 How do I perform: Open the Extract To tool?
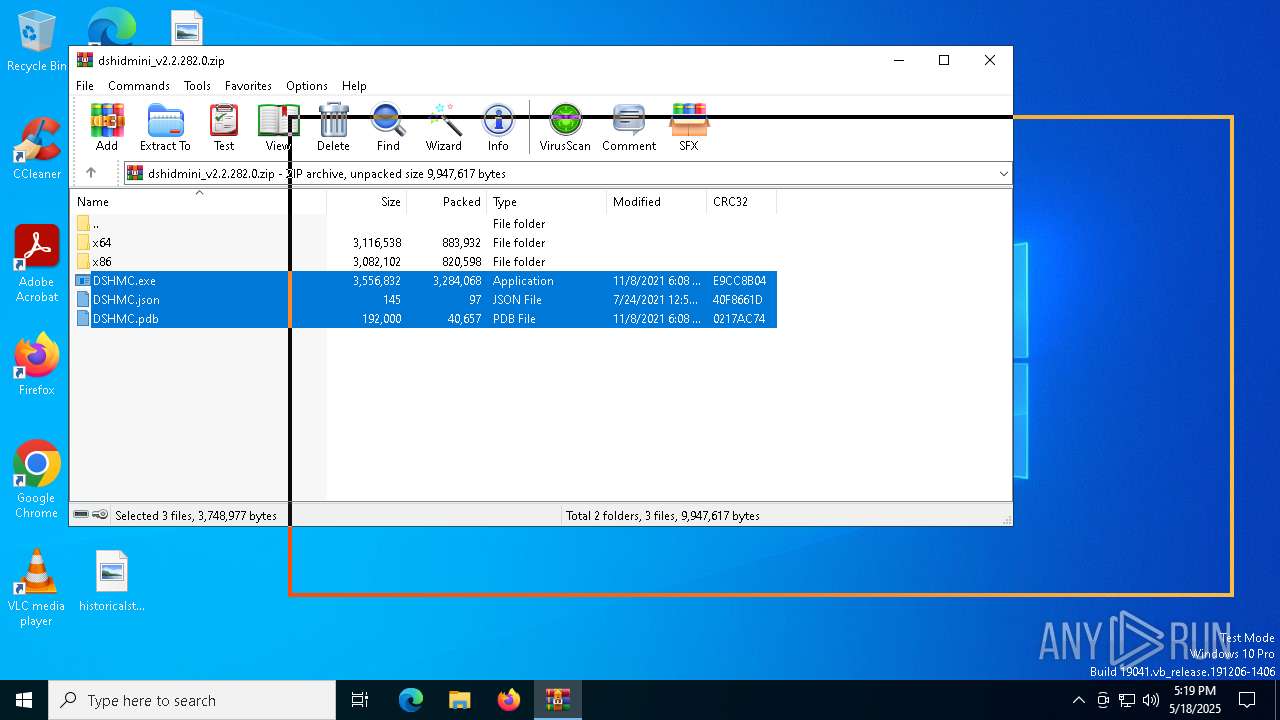pos(165,127)
